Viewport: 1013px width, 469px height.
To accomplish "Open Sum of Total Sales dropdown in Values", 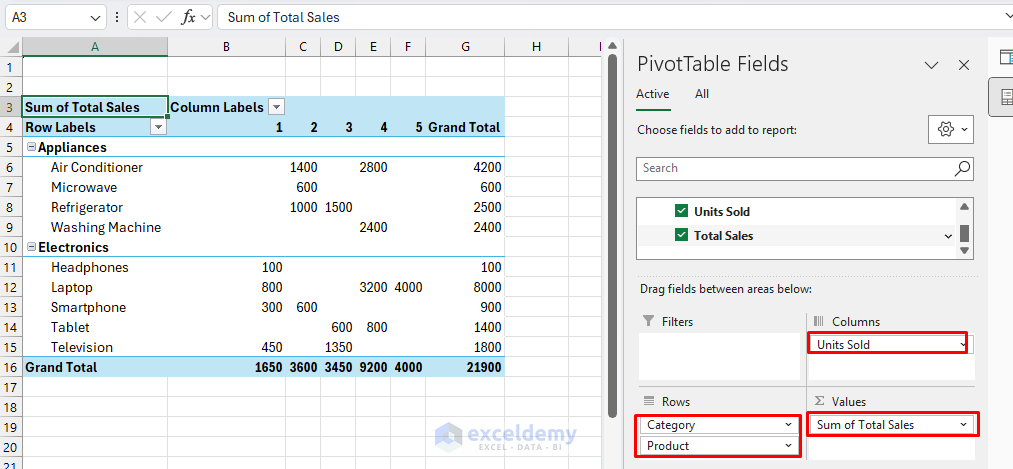I will pyautogui.click(x=963, y=424).
